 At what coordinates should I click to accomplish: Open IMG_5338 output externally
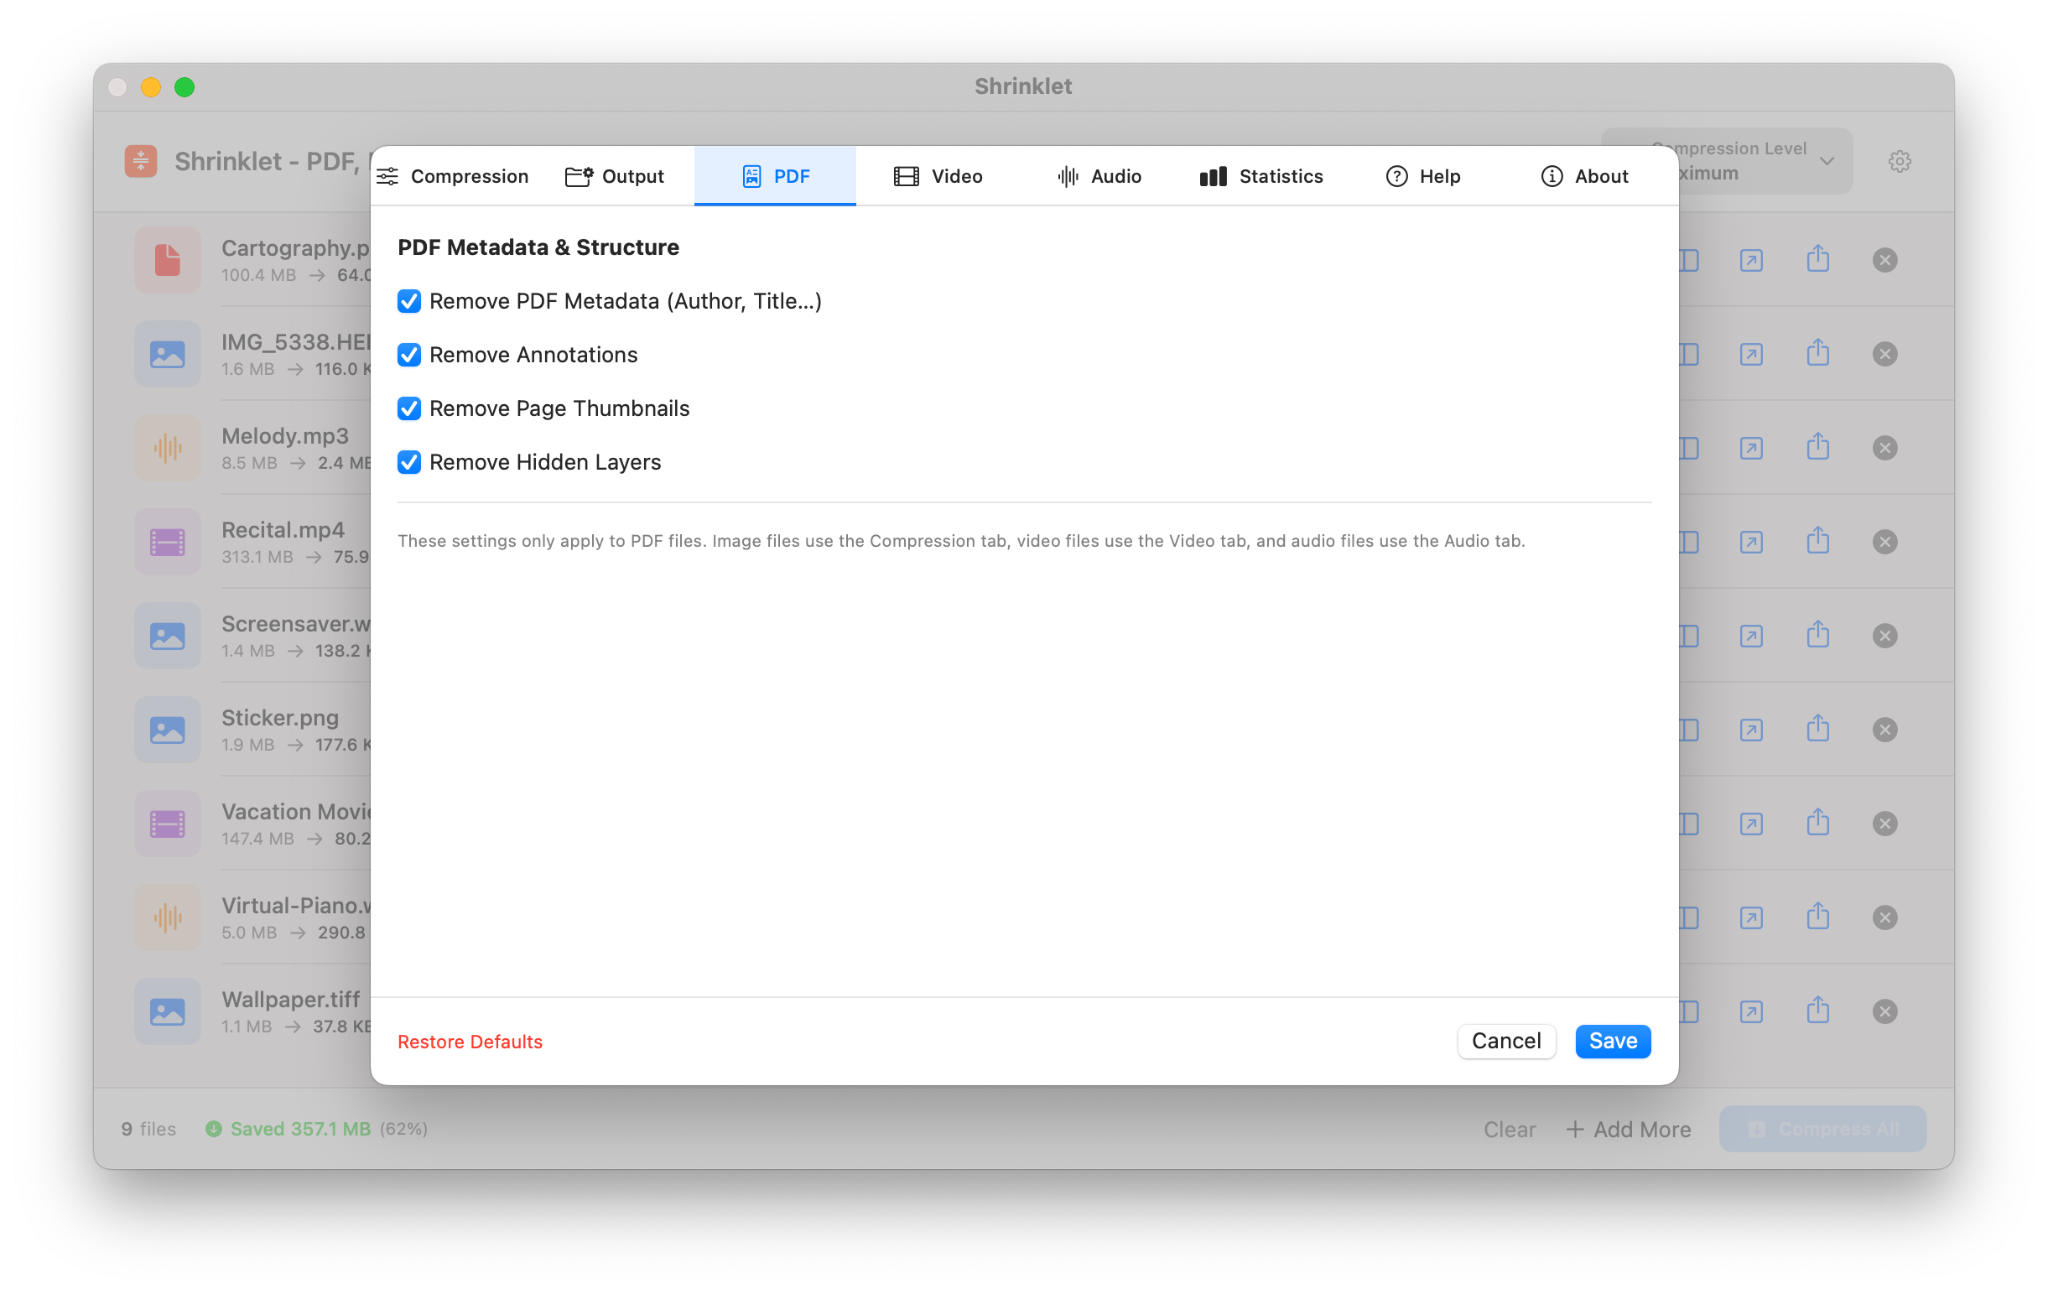(x=1751, y=354)
